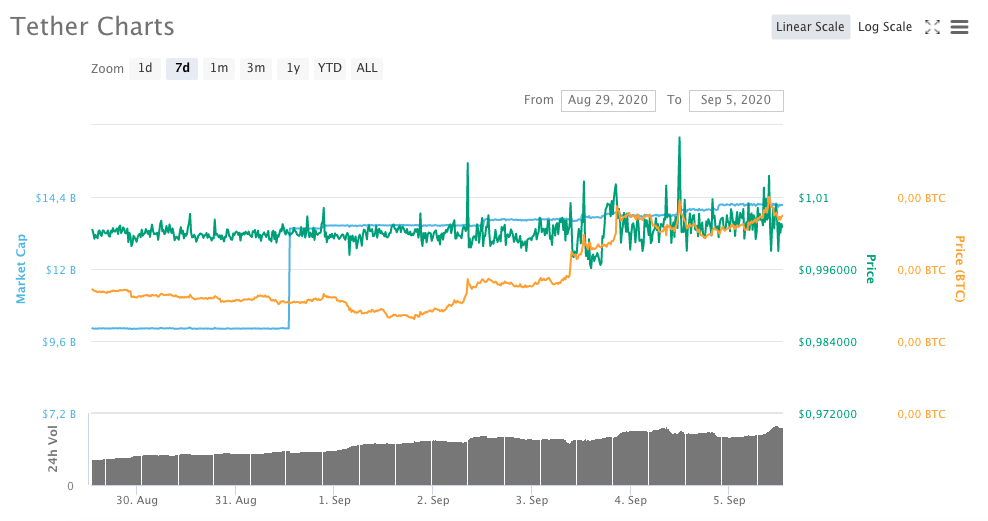Screen dimensions: 988x521
Task: Click the 2. Sep date tick
Action: pos(433,500)
